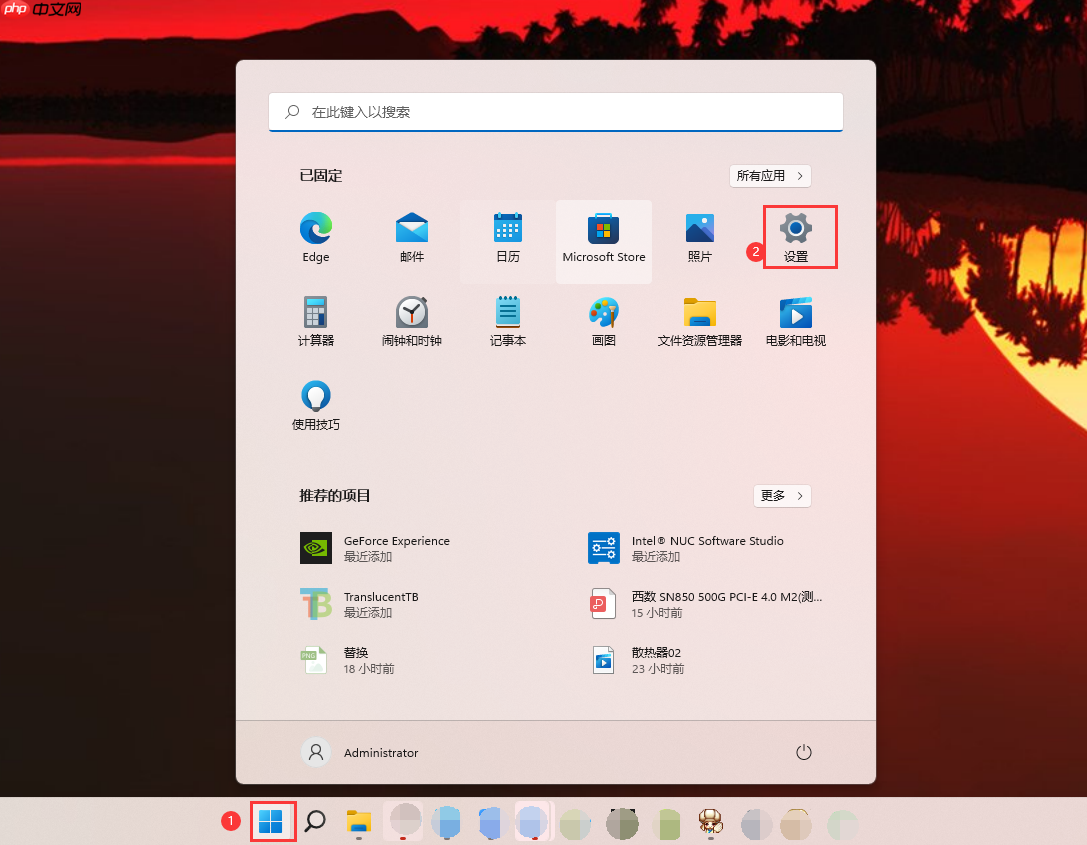The image size is (1087, 845).
Task: Open the Administrator account menu
Action: [x=359, y=751]
